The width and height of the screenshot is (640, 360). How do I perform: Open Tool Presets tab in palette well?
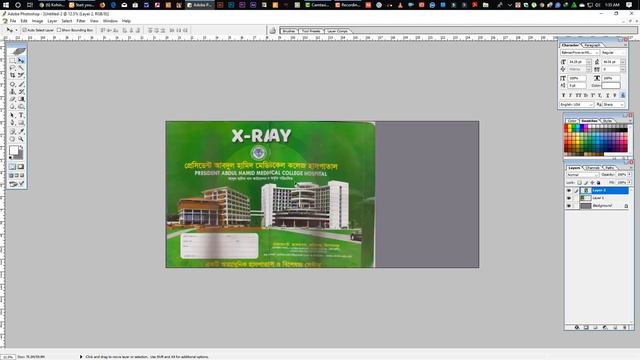(311, 31)
